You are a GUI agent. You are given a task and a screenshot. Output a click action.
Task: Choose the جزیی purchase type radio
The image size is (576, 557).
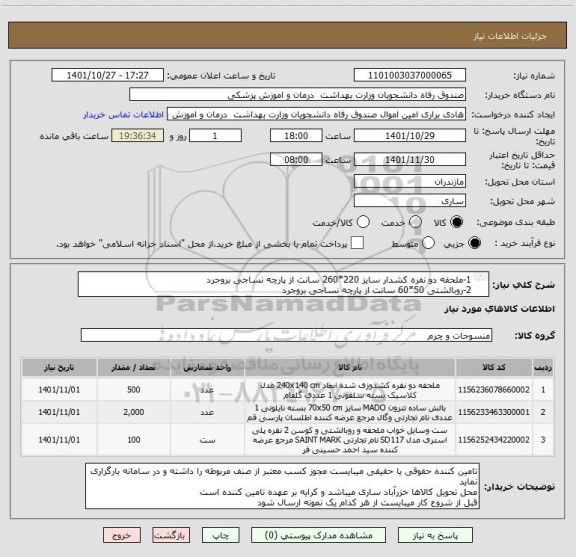click(x=475, y=243)
